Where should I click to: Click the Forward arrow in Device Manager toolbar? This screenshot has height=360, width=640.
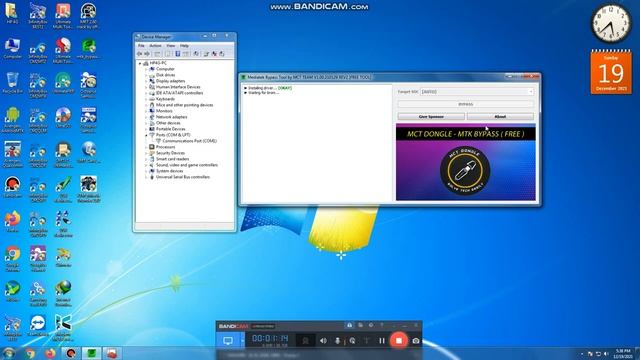tap(147, 54)
